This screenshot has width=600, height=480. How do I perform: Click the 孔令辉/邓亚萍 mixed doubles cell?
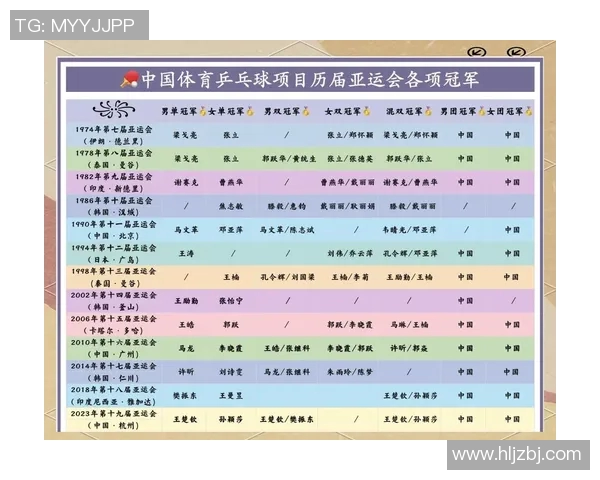tap(410, 254)
